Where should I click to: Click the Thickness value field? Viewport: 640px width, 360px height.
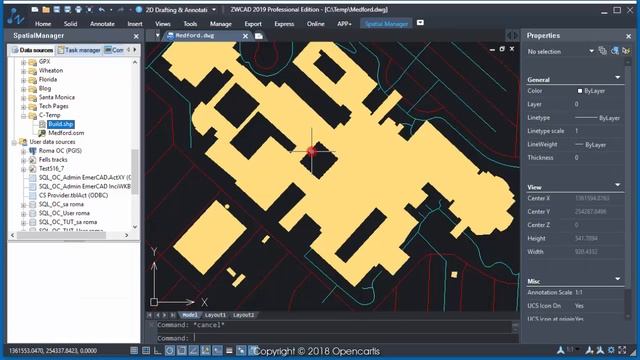click(x=598, y=158)
